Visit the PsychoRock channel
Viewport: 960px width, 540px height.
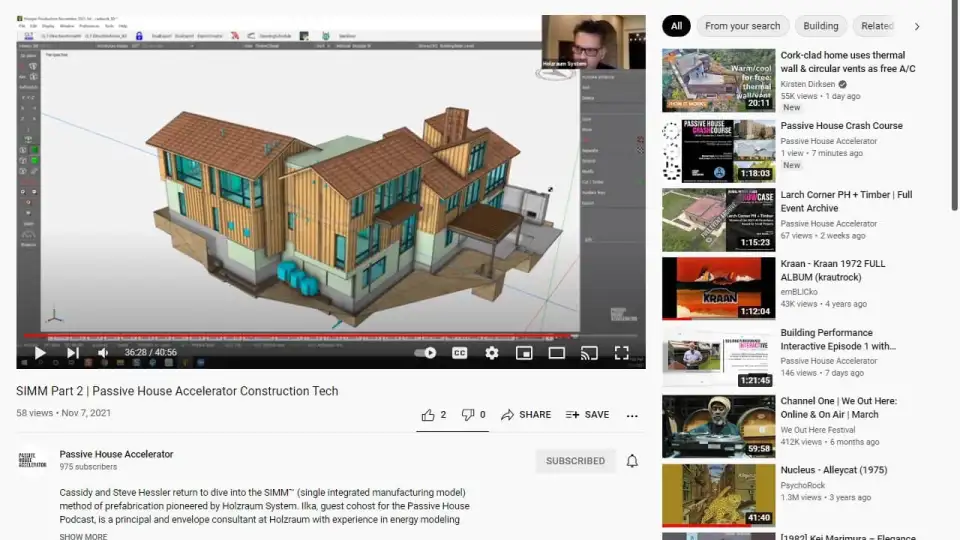(x=803, y=485)
